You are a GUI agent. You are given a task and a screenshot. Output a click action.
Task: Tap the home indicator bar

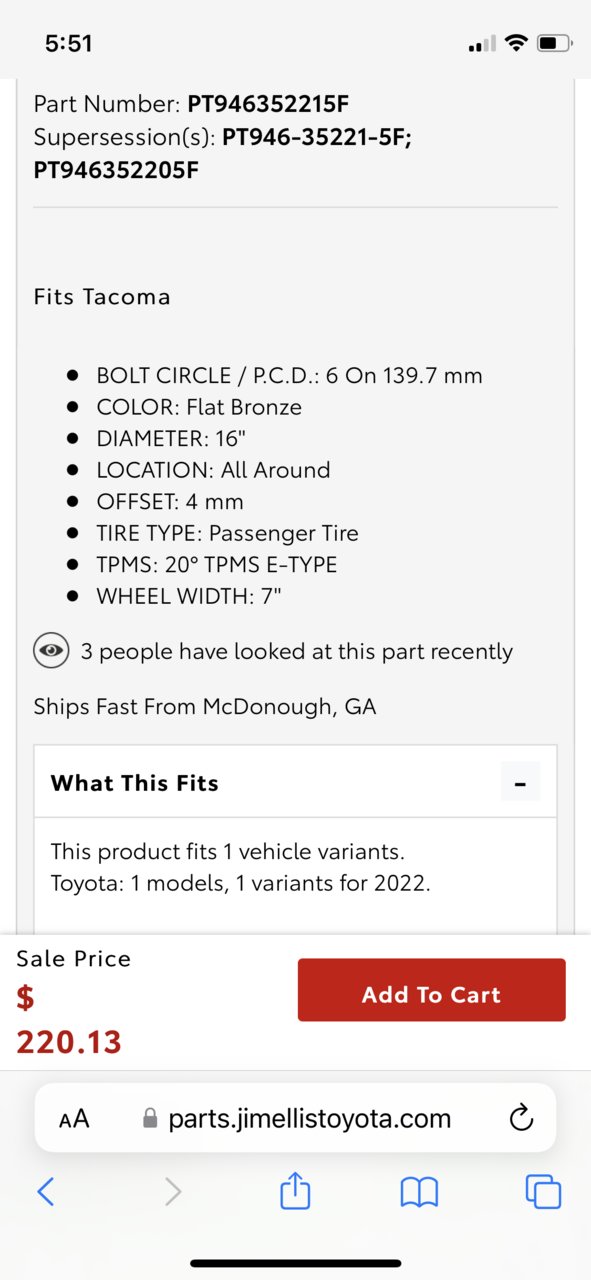pos(295,1264)
